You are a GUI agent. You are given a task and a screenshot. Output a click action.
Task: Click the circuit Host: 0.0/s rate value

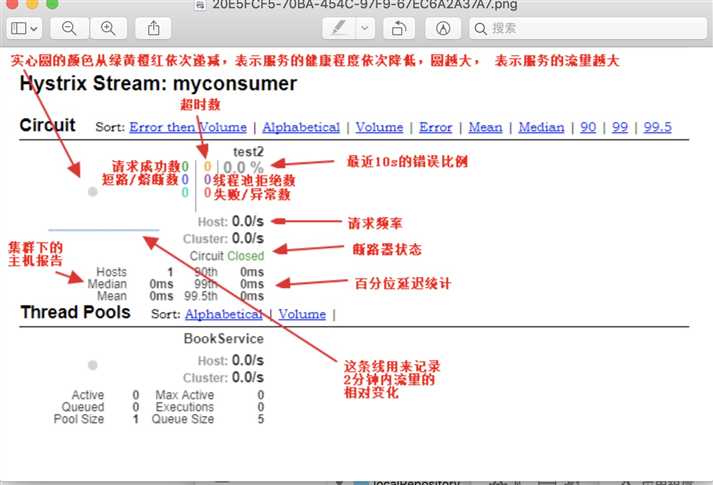[248, 221]
